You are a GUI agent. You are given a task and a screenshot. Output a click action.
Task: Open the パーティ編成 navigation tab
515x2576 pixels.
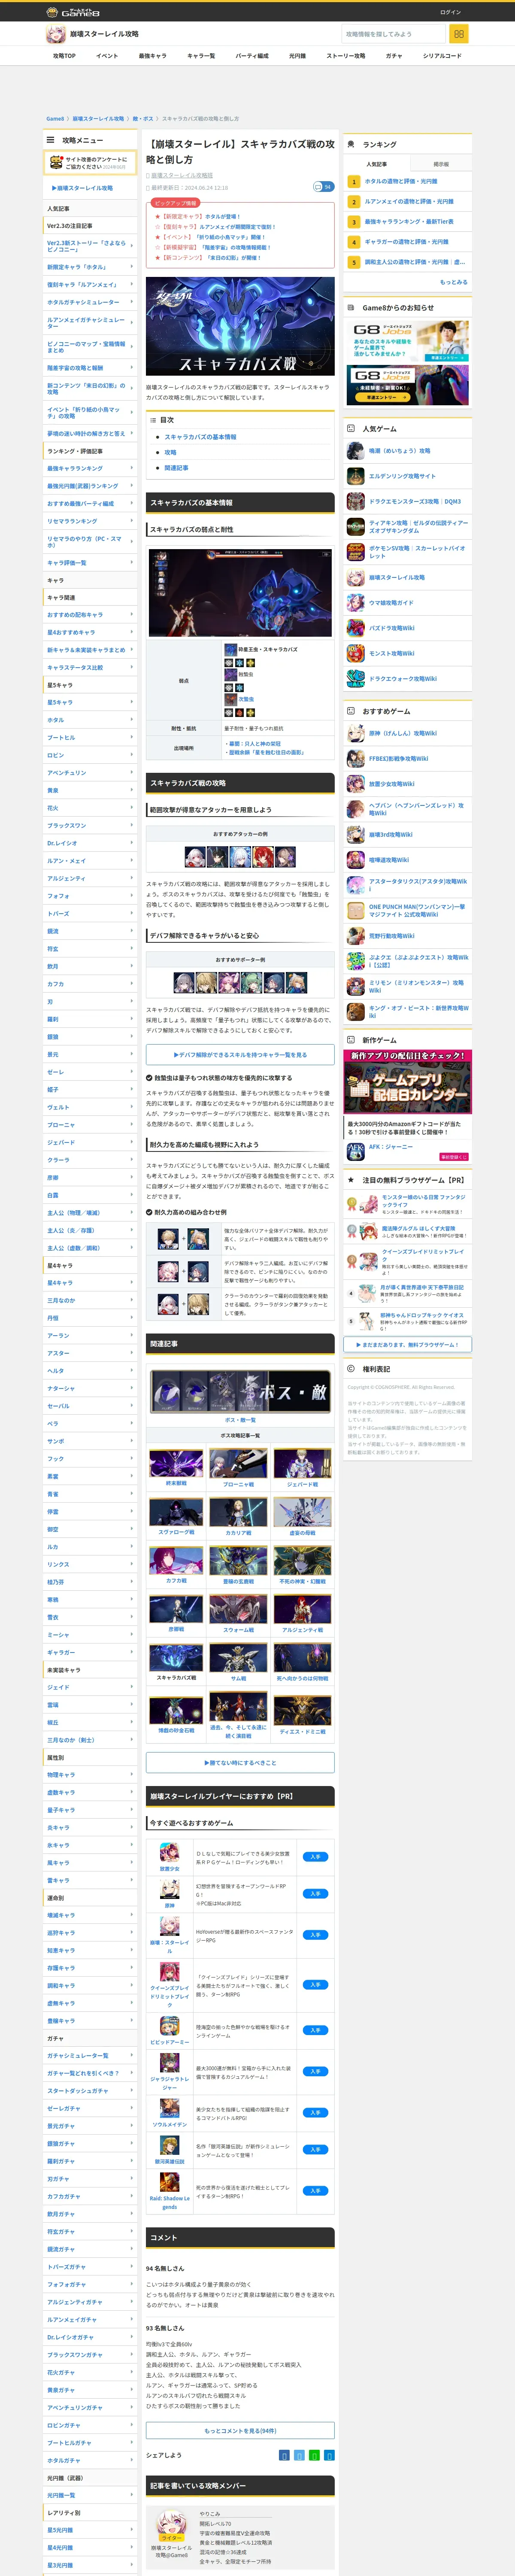click(252, 56)
